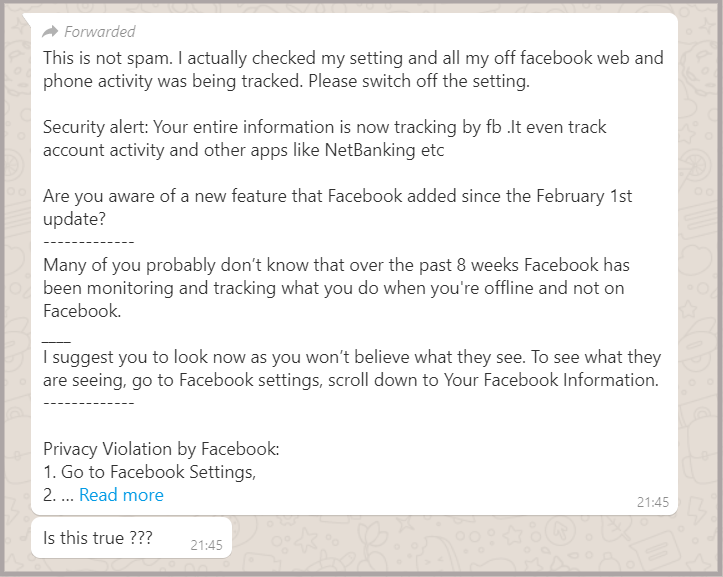
Task: Click the forwarded arrow icon
Action: click(x=50, y=31)
